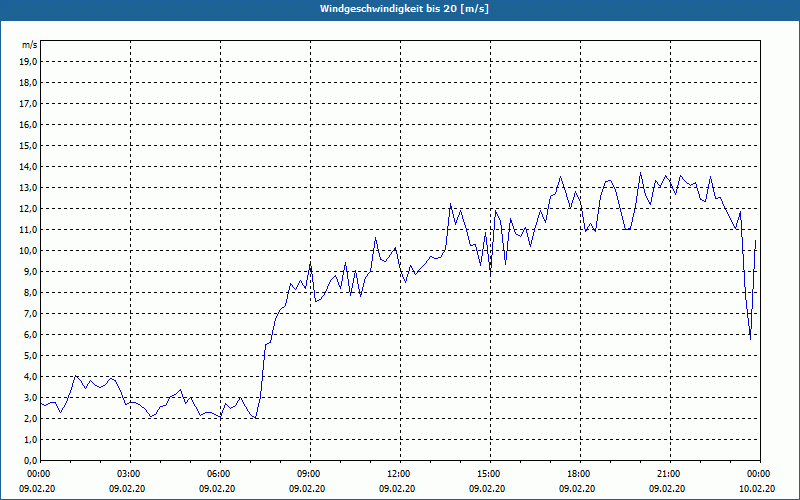This screenshot has width=800, height=500.
Task: Click the '18,0' y-axis value
Action: point(28,83)
